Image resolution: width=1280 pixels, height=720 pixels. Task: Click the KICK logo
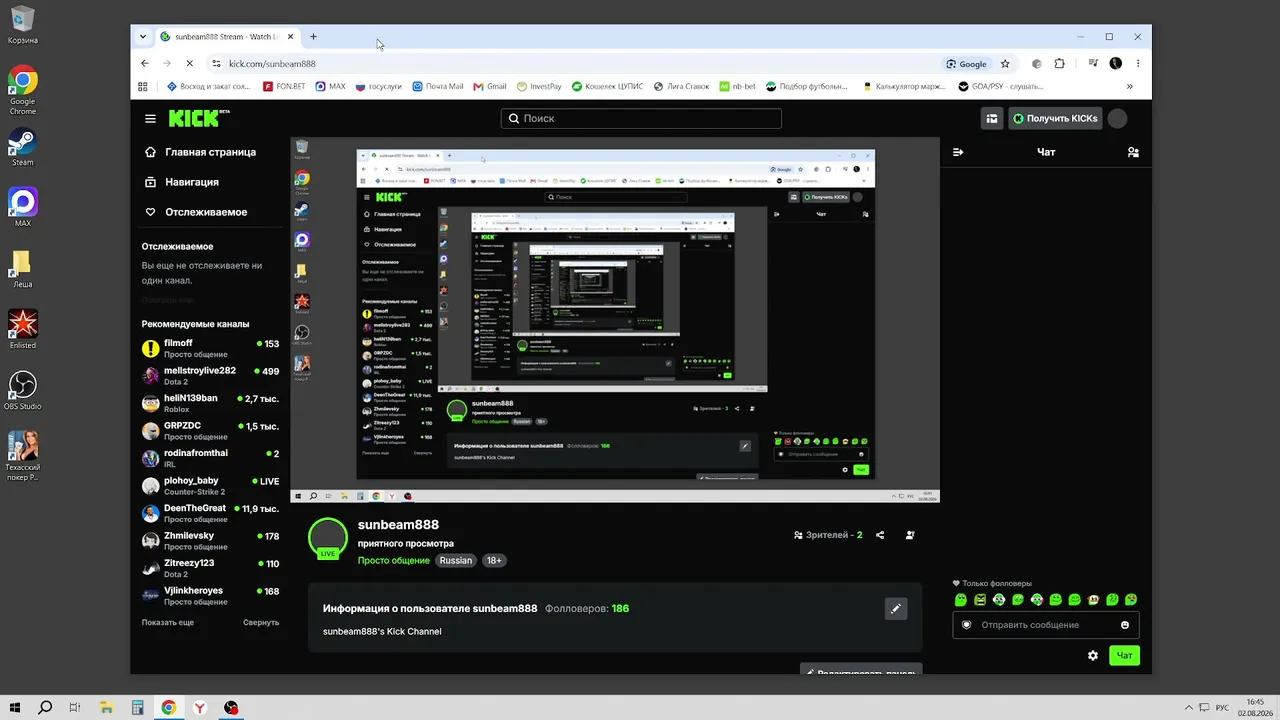pyautogui.click(x=198, y=118)
